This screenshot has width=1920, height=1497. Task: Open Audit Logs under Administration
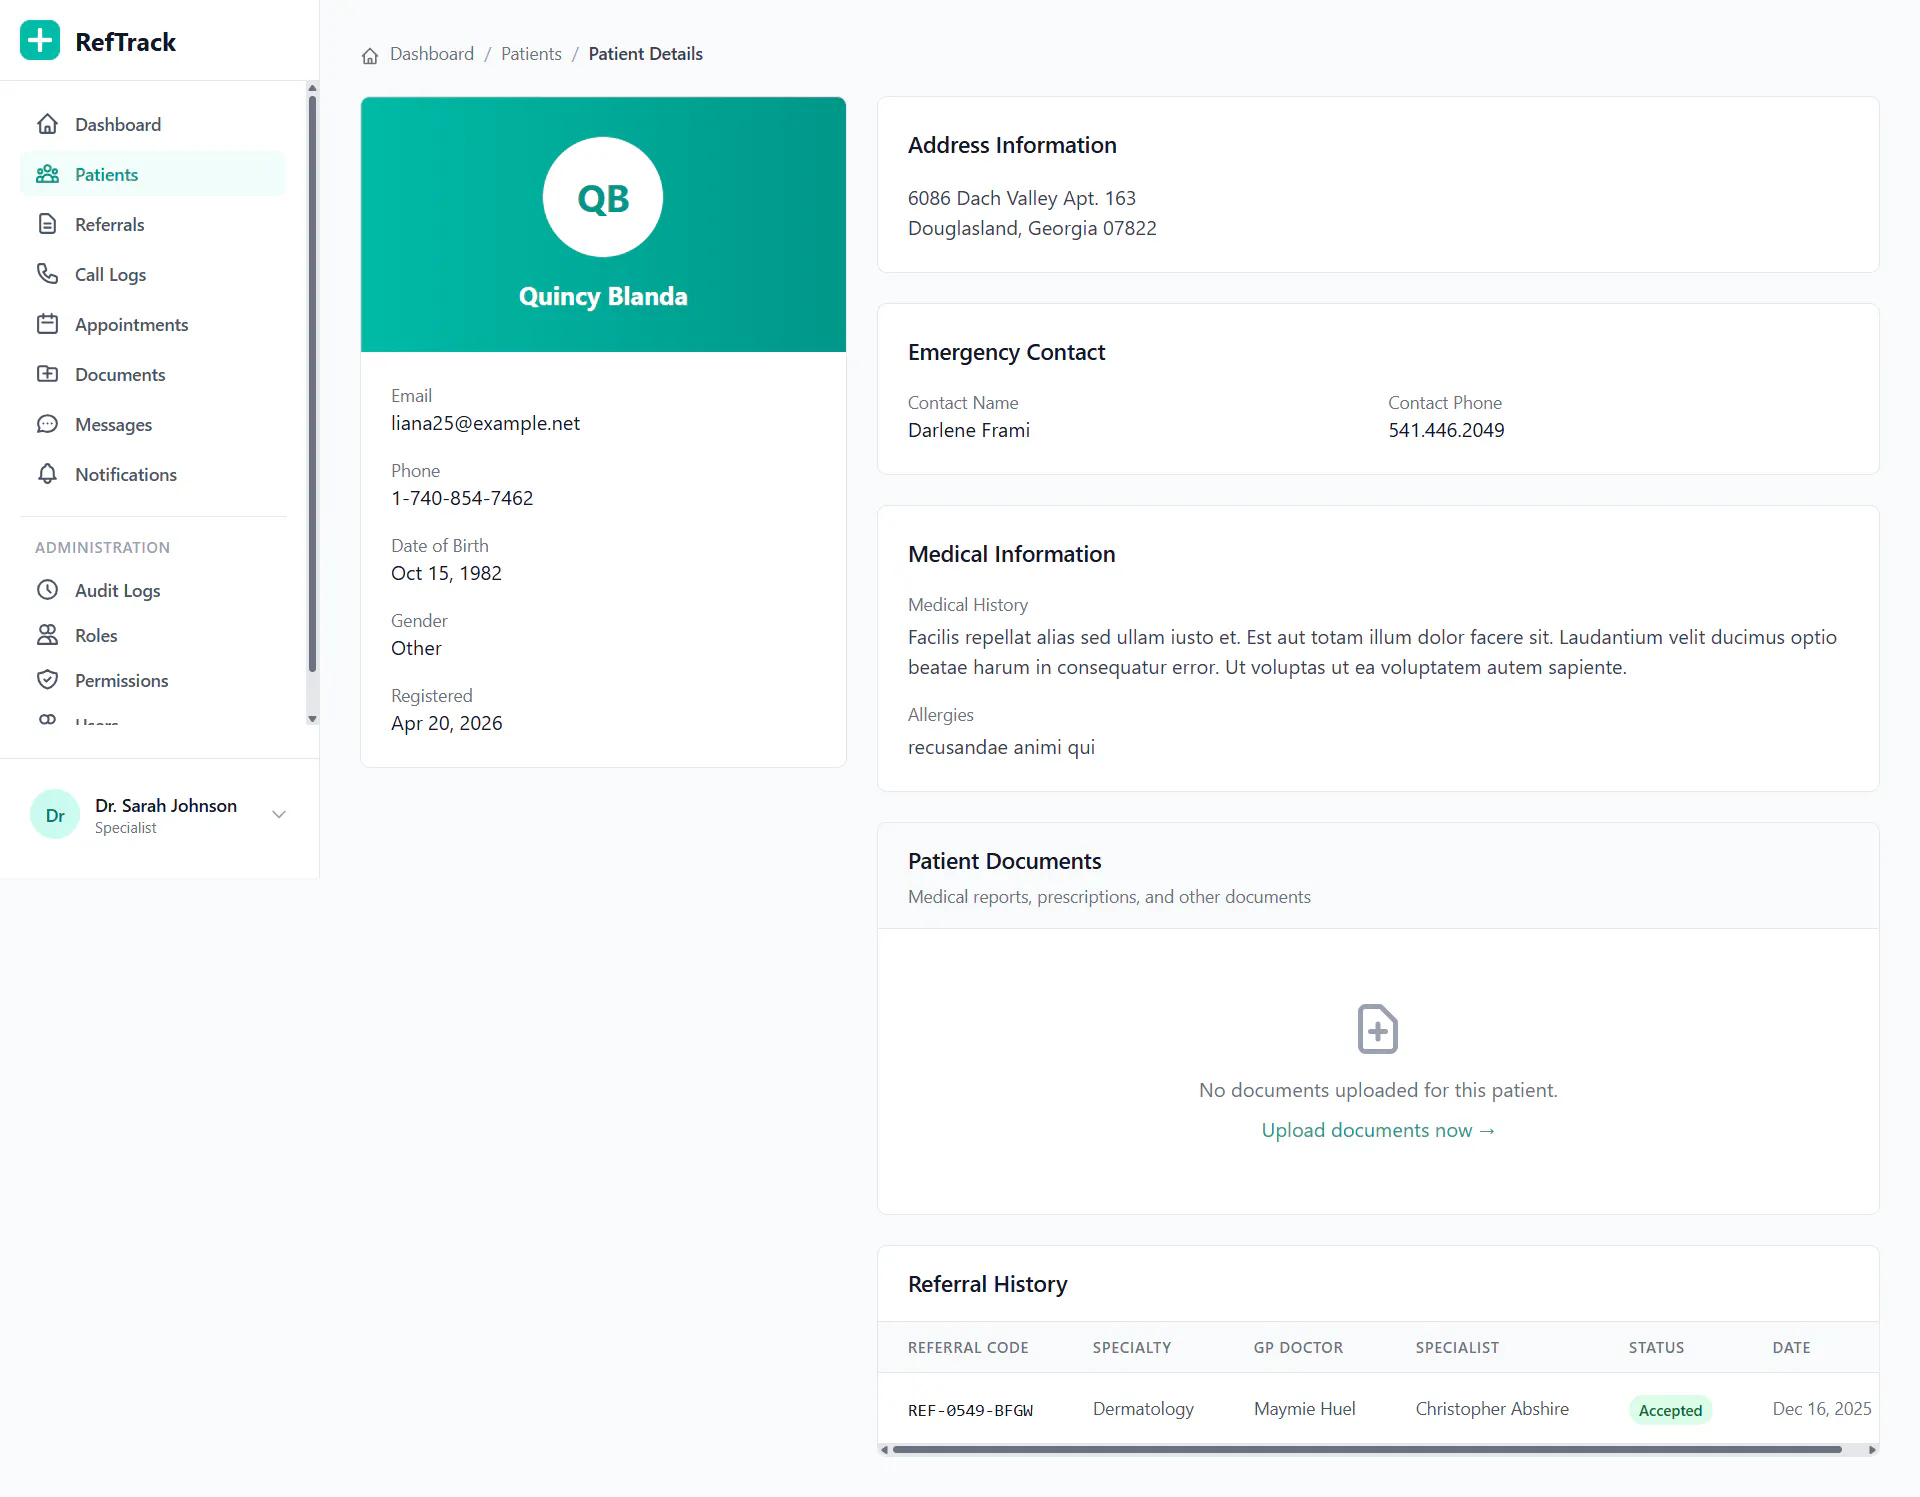point(153,590)
